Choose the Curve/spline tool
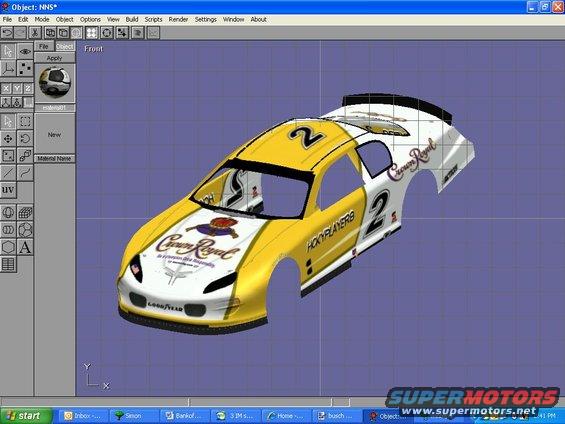 (x=25, y=173)
